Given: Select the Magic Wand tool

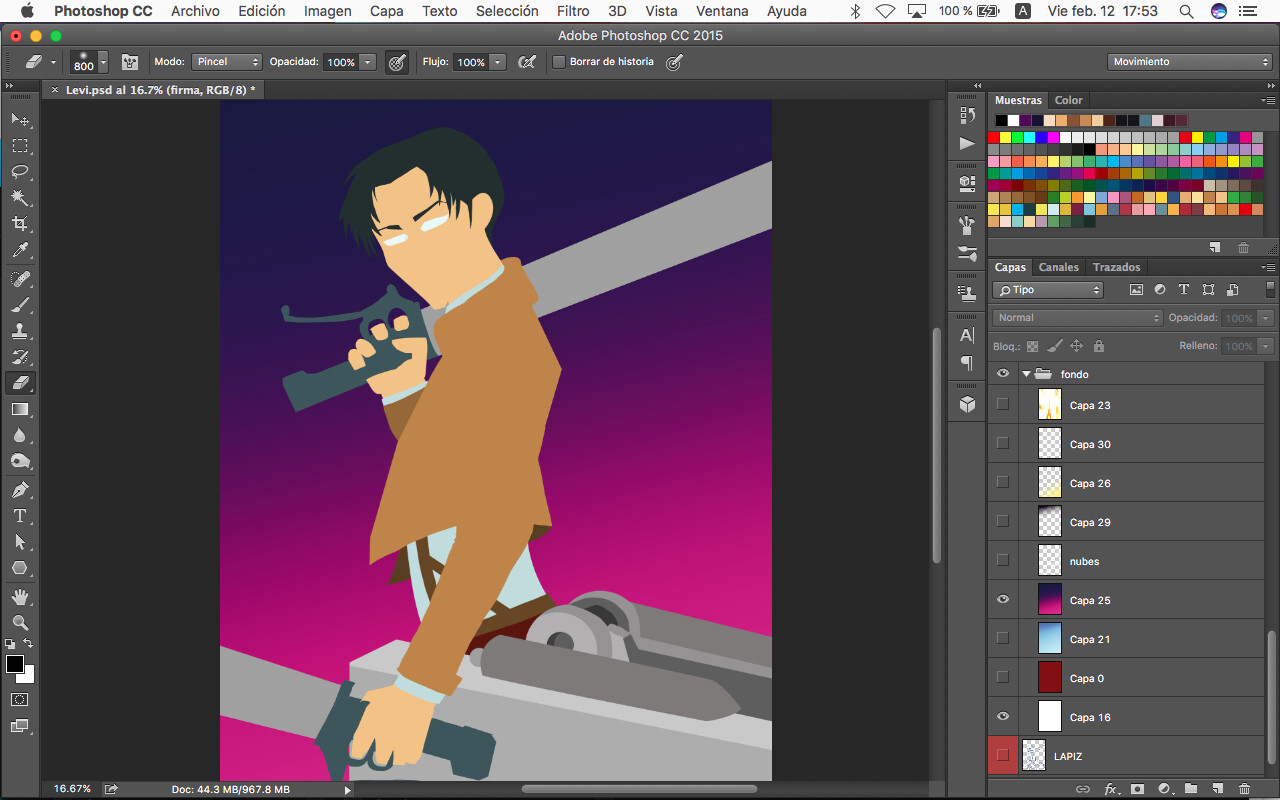Looking at the screenshot, I should pyautogui.click(x=20, y=197).
